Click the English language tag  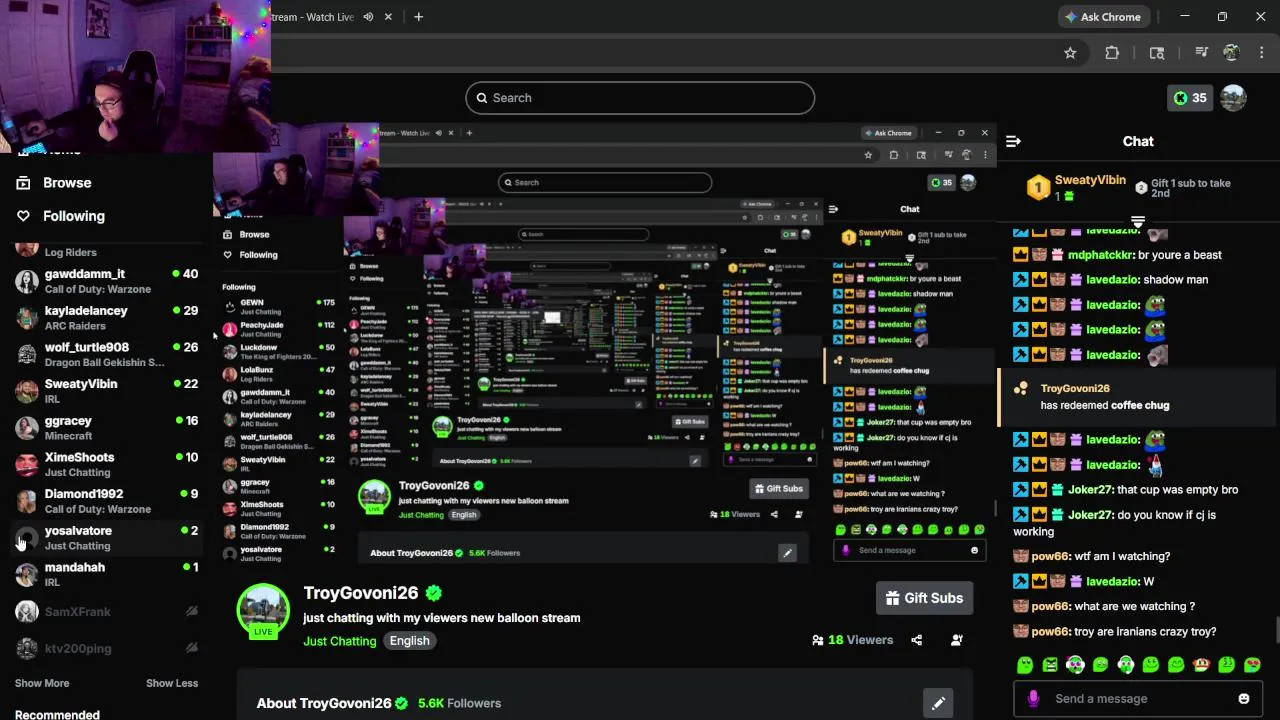coord(410,641)
